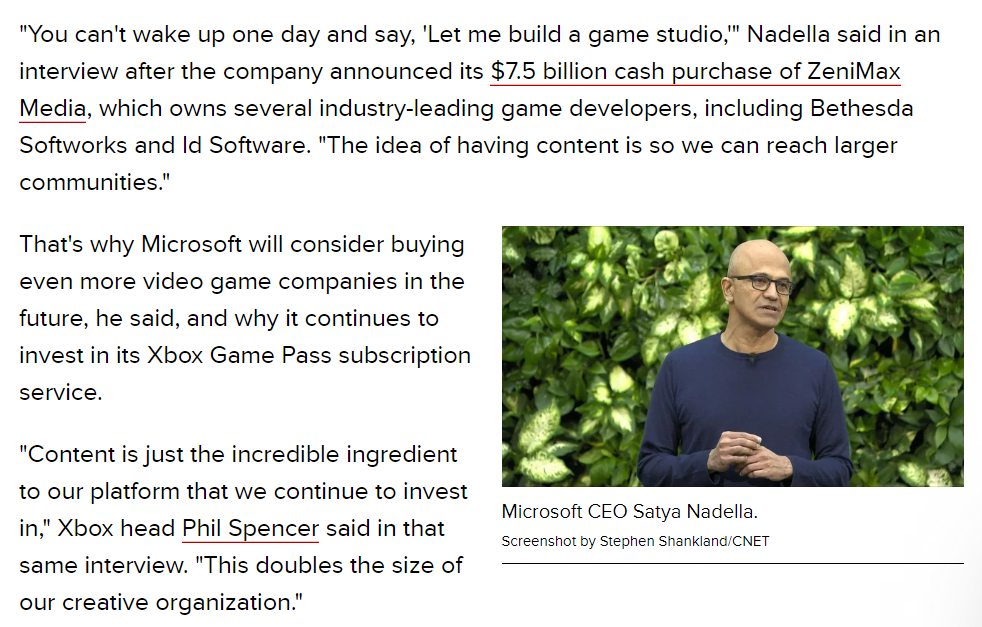Image resolution: width=982 pixels, height=627 pixels.
Task: Click the phrase "our creative organization."
Action: coord(161,602)
